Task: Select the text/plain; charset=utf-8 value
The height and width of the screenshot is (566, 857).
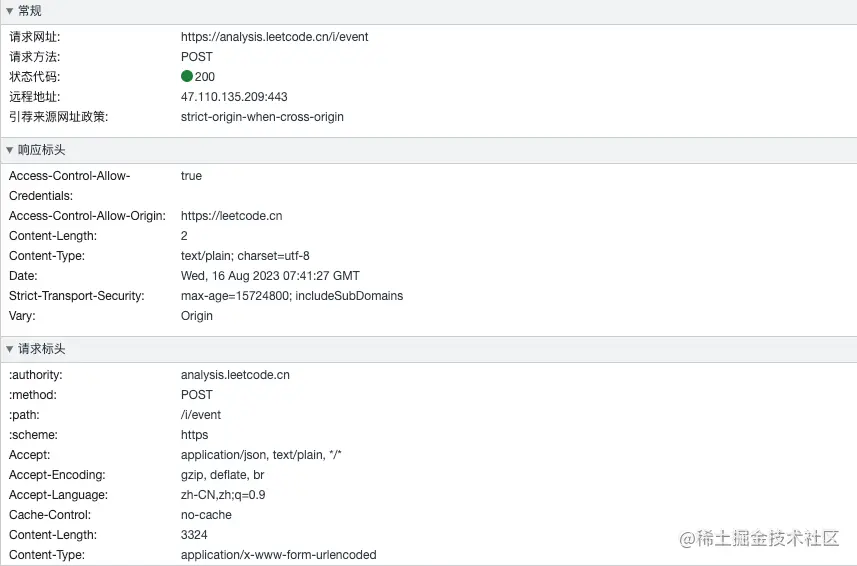Action: point(245,256)
